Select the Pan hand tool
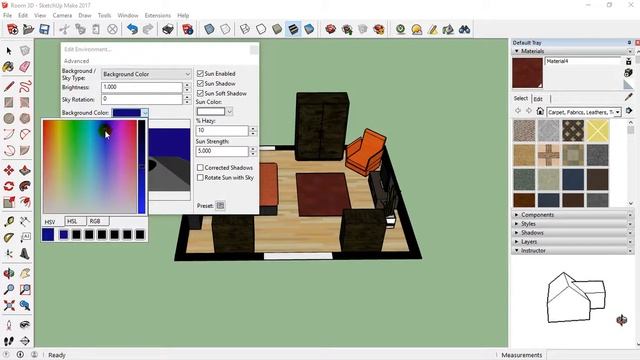Screen dimensions: 640x360 (x=25, y=273)
